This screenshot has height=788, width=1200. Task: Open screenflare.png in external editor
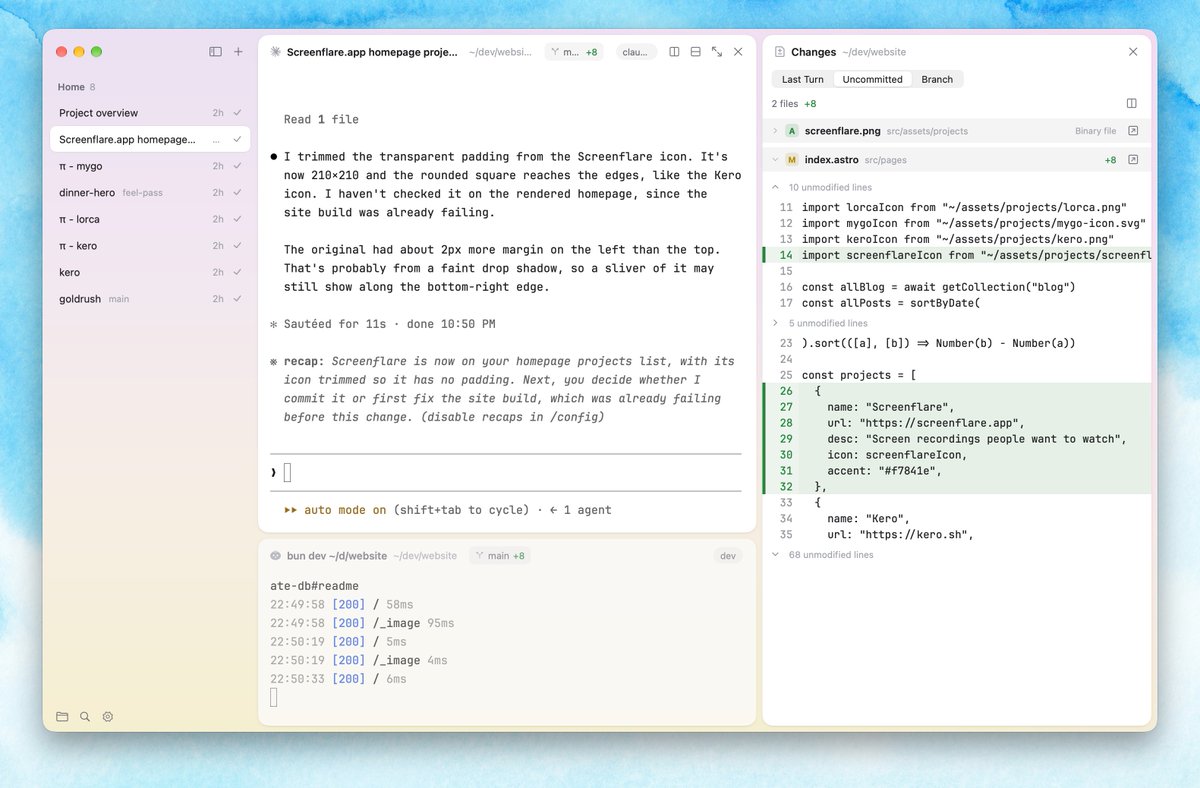(x=1133, y=131)
